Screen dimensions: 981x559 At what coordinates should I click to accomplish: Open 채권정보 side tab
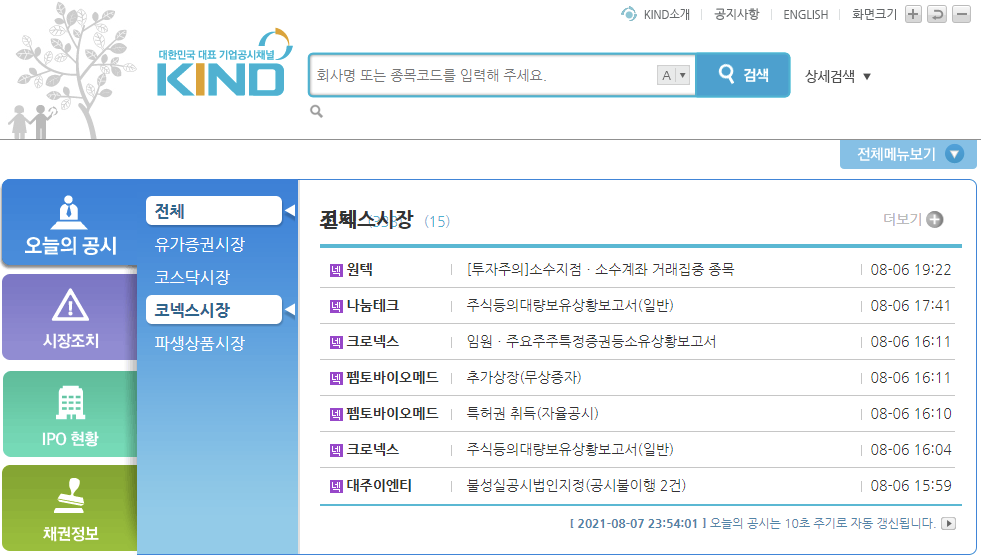pyautogui.click(x=70, y=508)
